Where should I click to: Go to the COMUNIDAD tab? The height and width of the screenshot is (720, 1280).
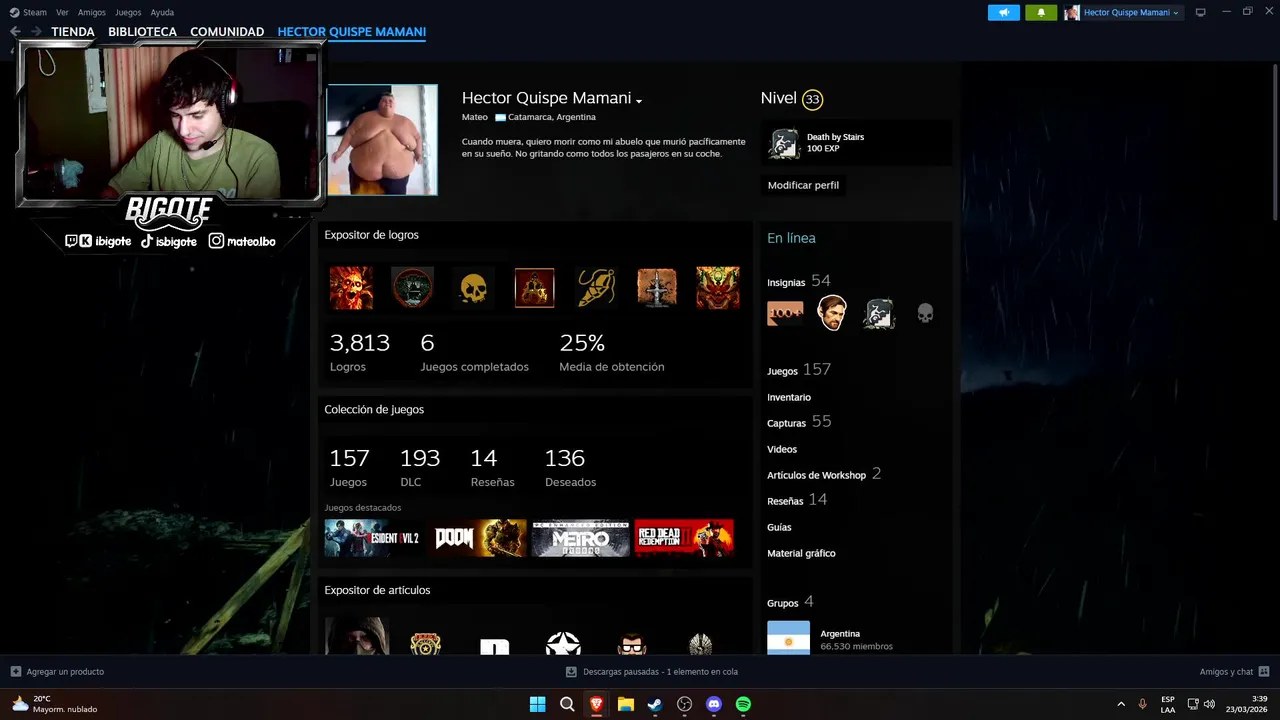point(227,32)
